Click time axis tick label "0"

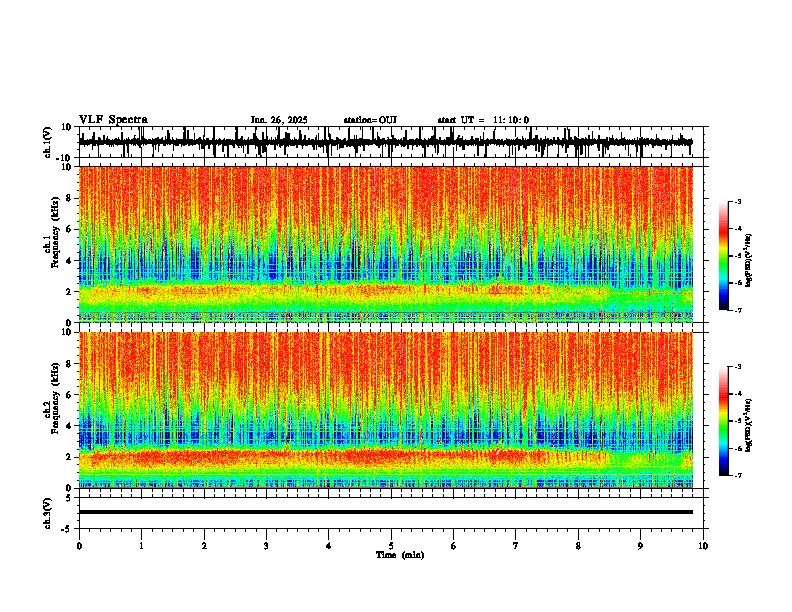pos(79,546)
